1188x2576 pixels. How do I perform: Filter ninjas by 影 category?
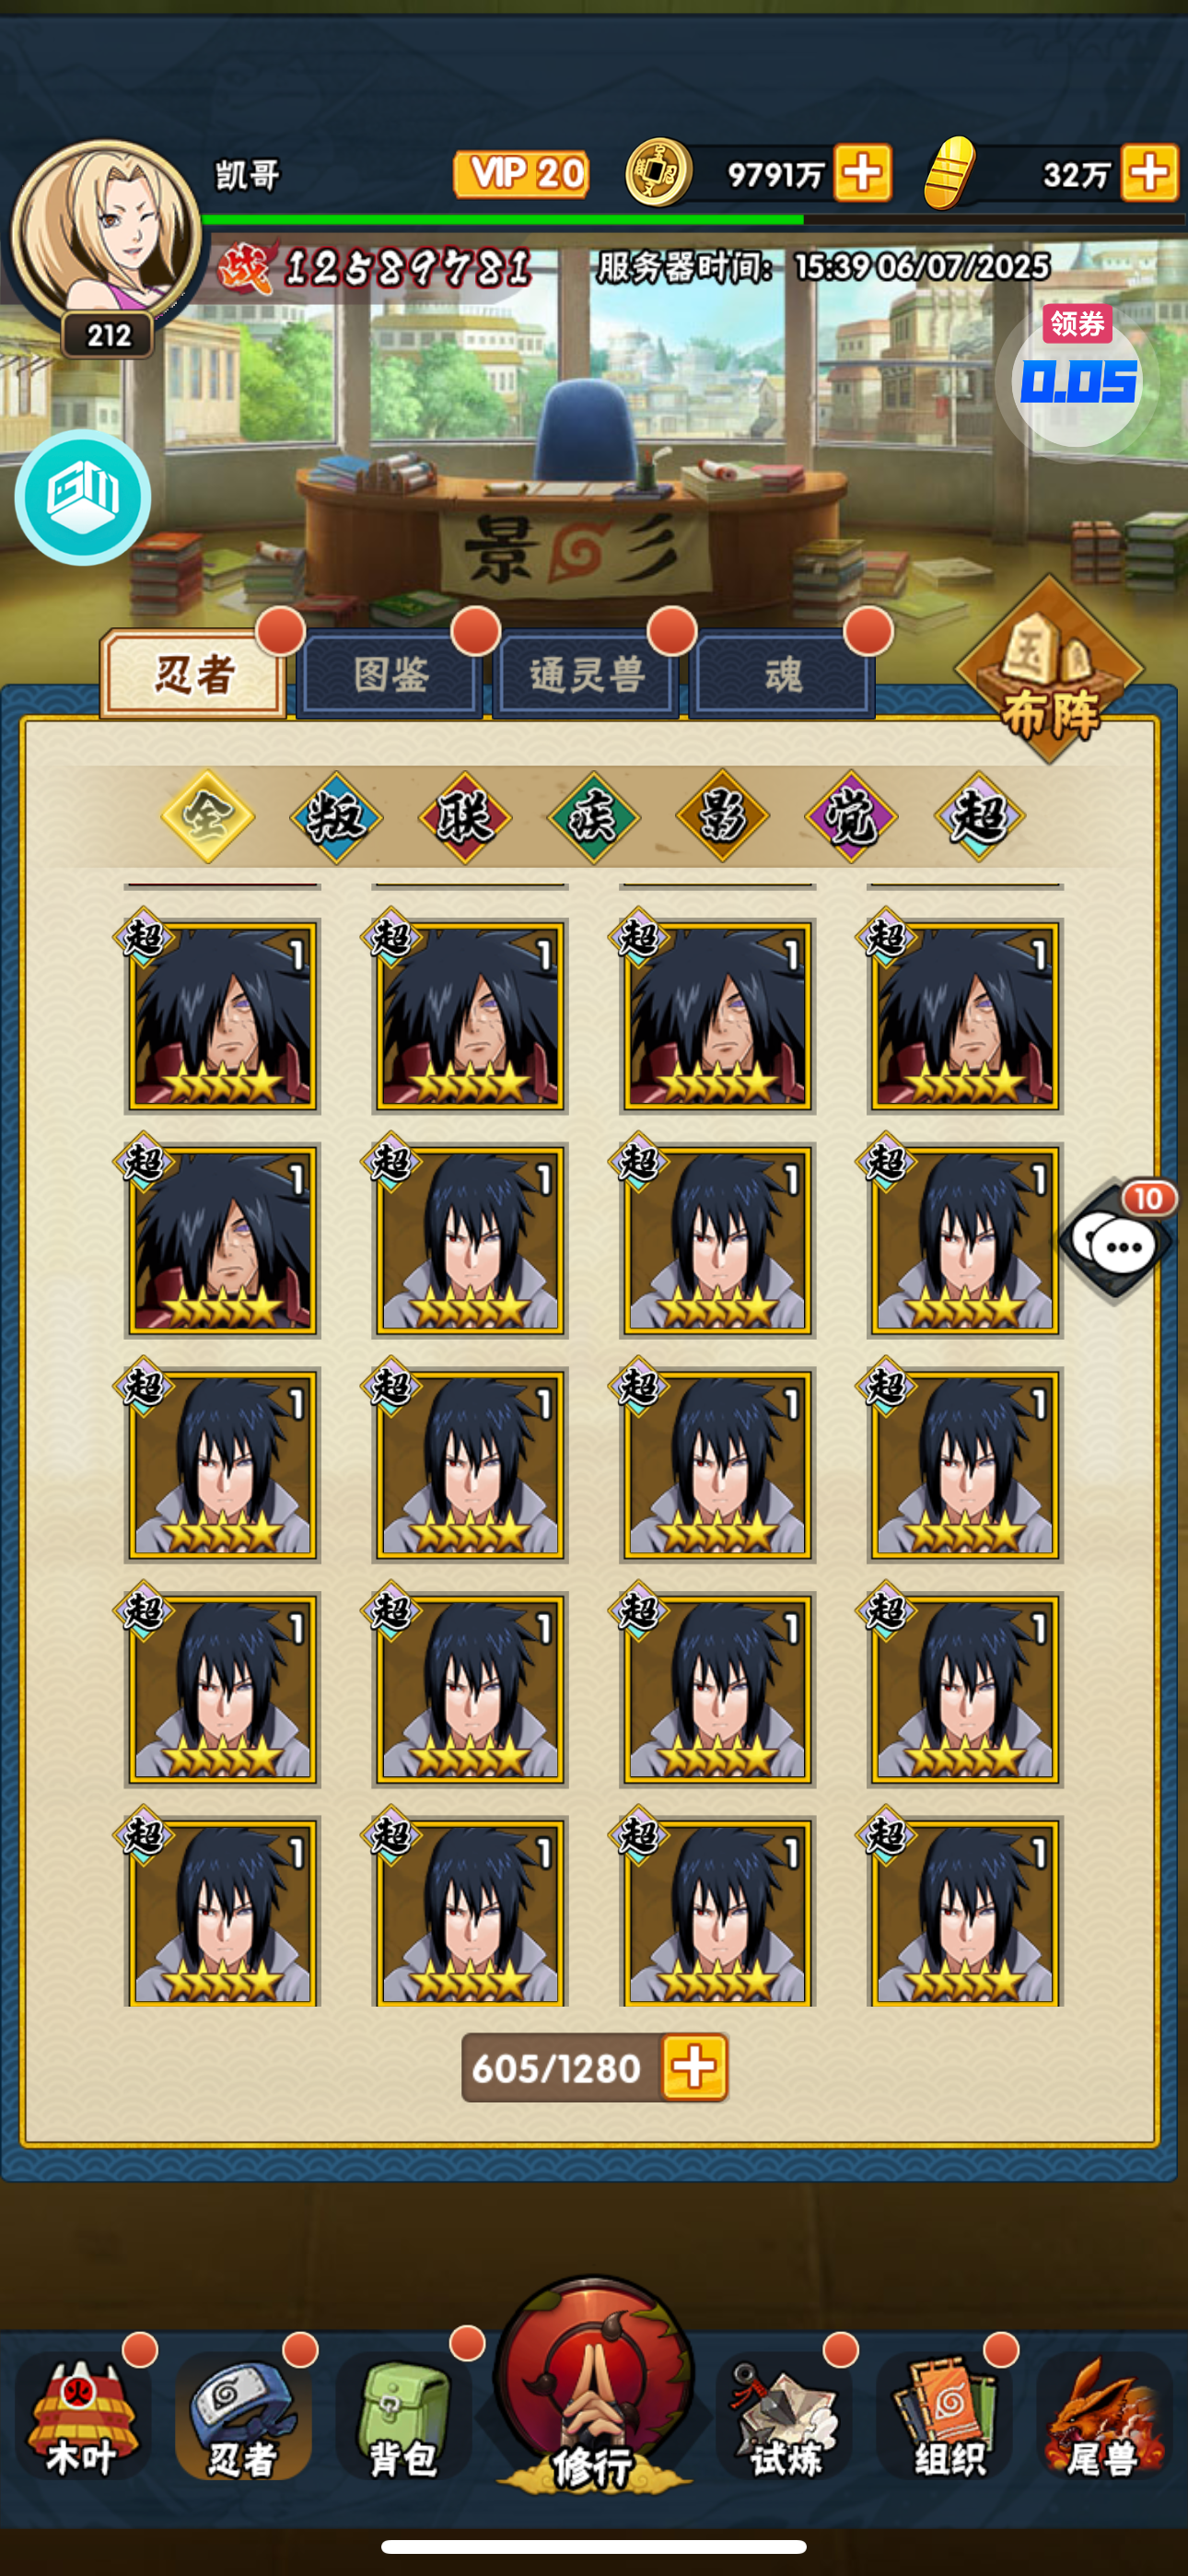pyautogui.click(x=722, y=817)
